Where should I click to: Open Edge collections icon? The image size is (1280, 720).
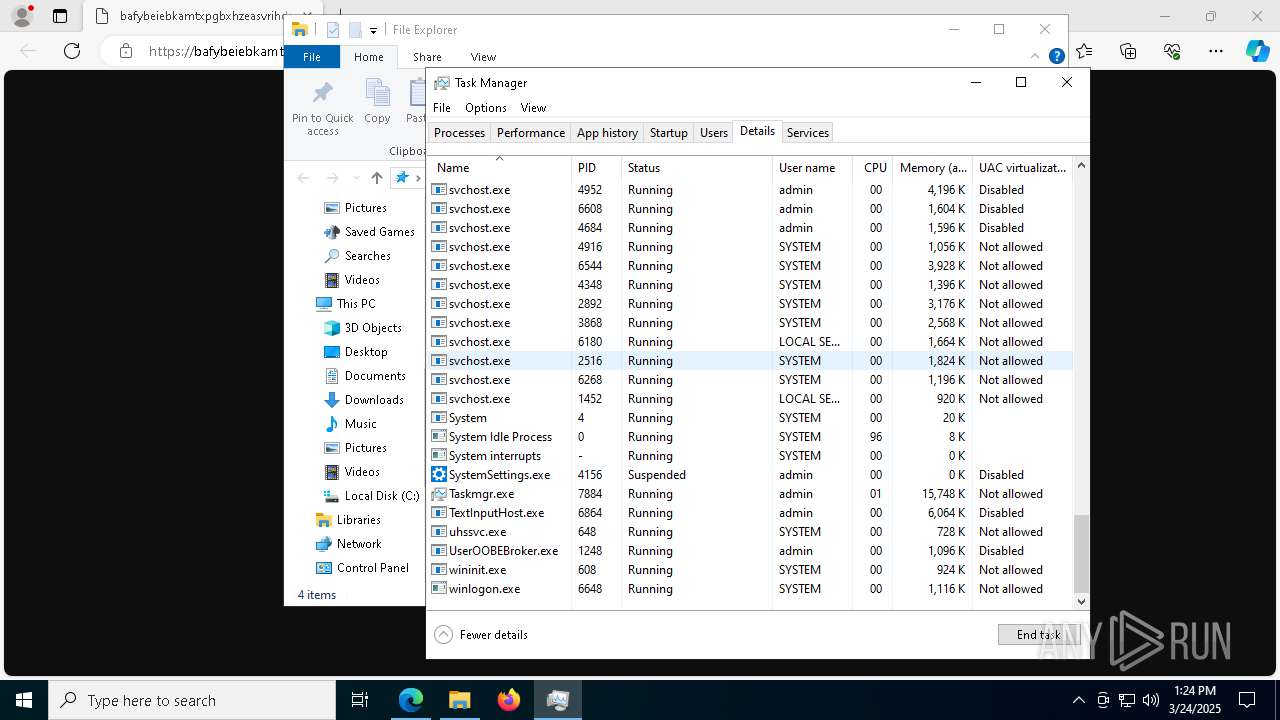click(1129, 51)
